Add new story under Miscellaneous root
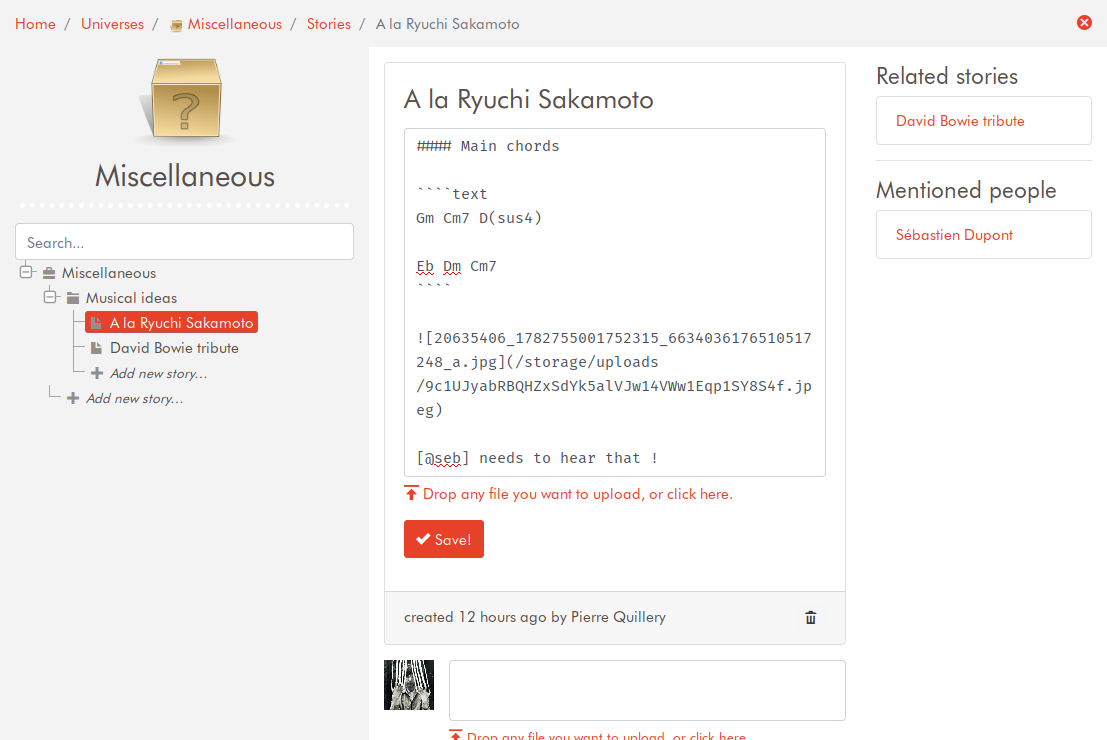 pos(134,399)
